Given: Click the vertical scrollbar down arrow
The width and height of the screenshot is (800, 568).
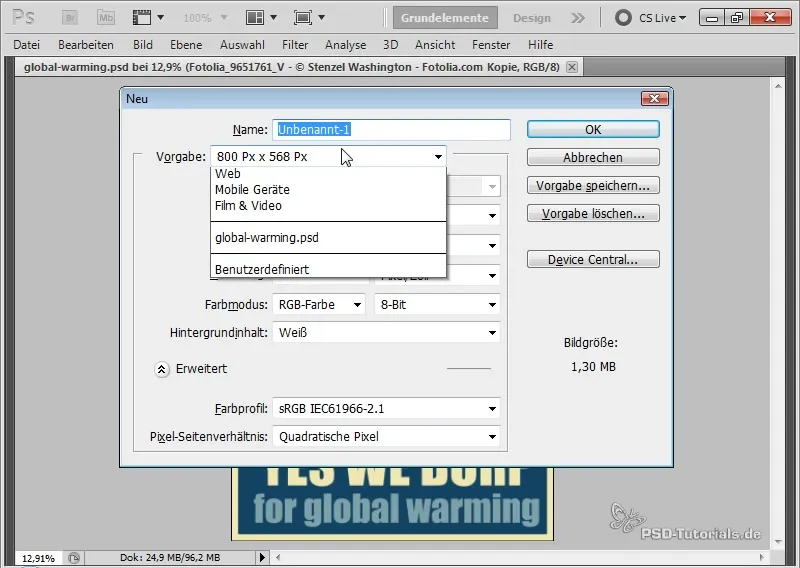Looking at the screenshot, I should point(778,542).
